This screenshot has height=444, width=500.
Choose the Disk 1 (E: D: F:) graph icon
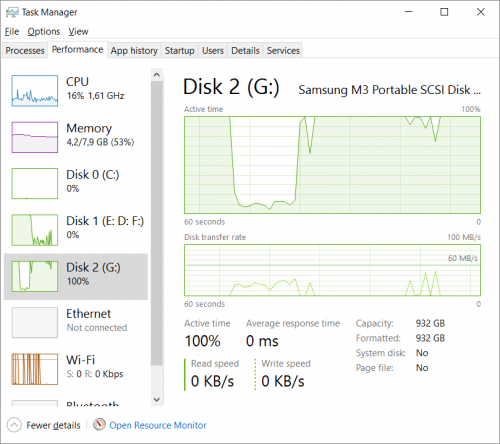(35, 230)
